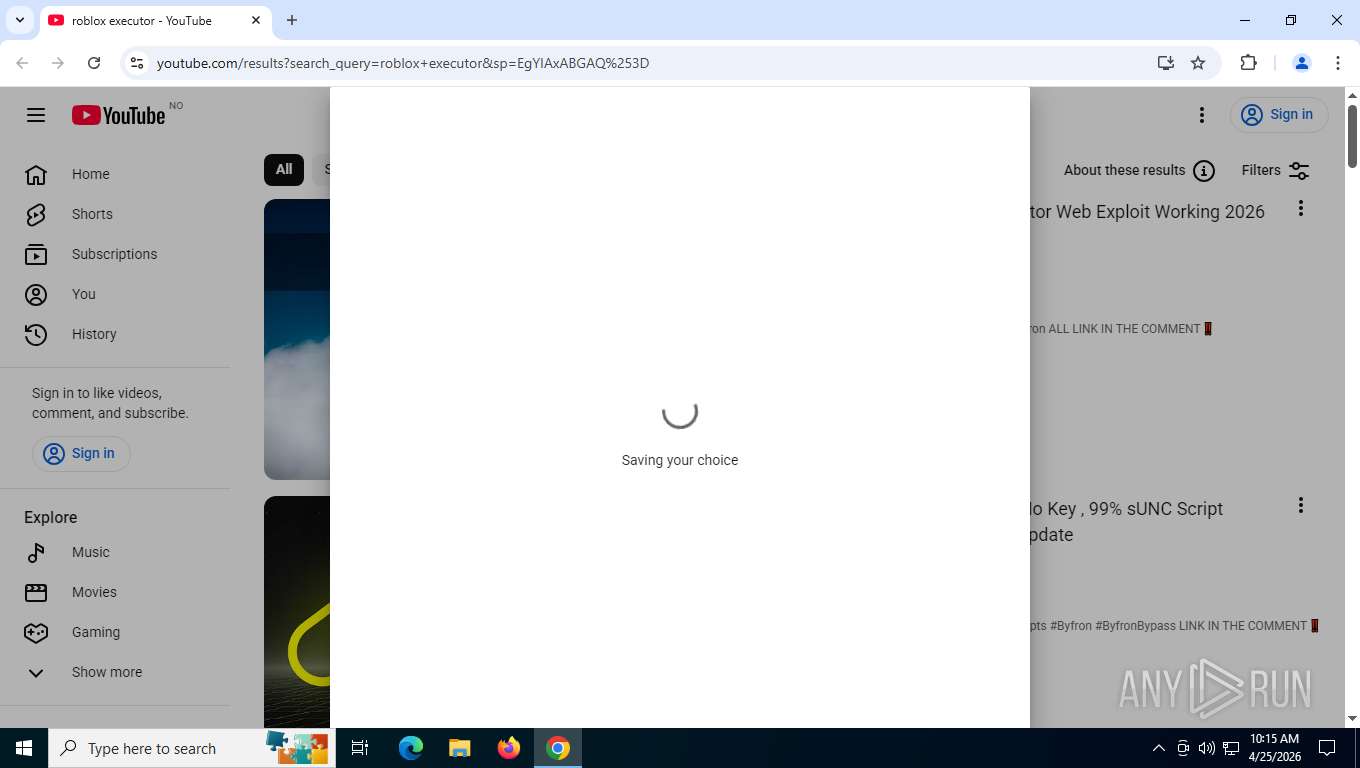Click the sidebar Sign in button

[x=81, y=453]
